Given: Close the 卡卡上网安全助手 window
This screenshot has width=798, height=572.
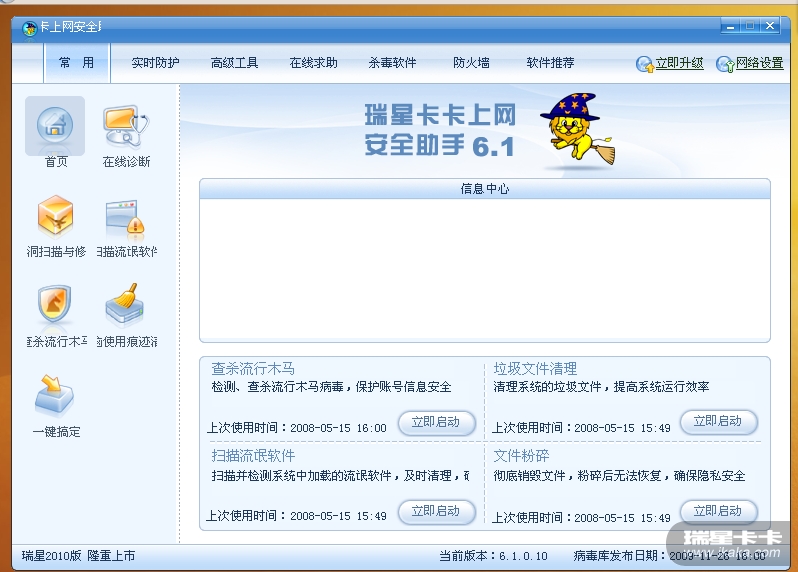Looking at the screenshot, I should [x=770, y=26].
